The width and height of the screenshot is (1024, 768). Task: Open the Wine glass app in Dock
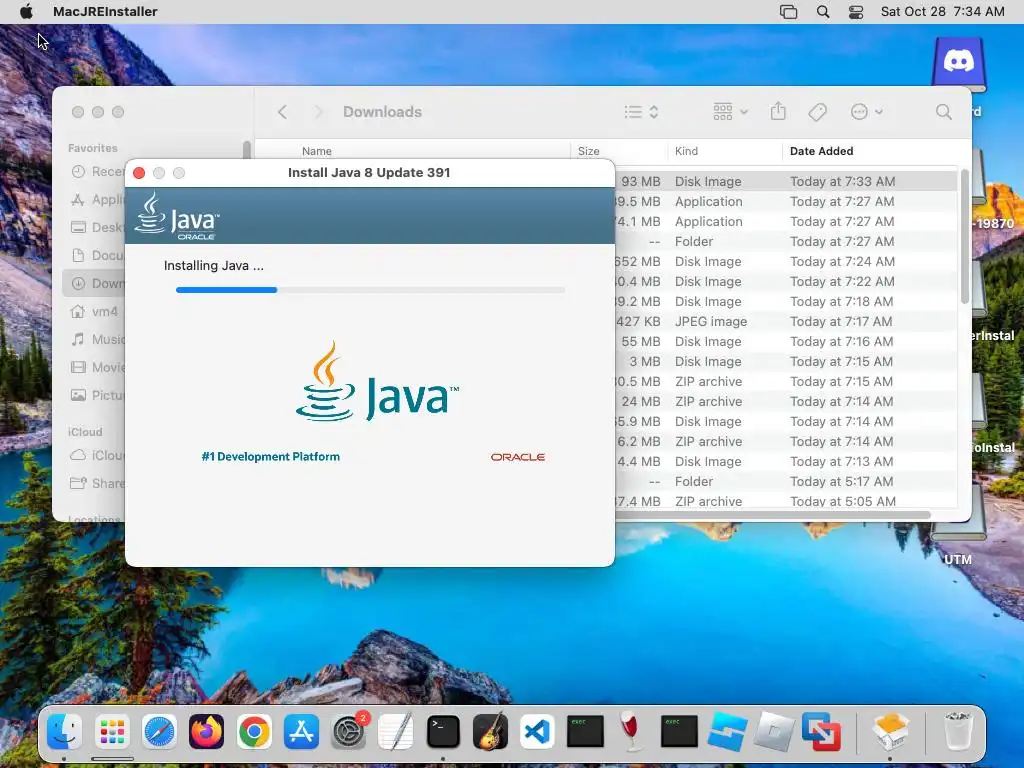click(631, 731)
